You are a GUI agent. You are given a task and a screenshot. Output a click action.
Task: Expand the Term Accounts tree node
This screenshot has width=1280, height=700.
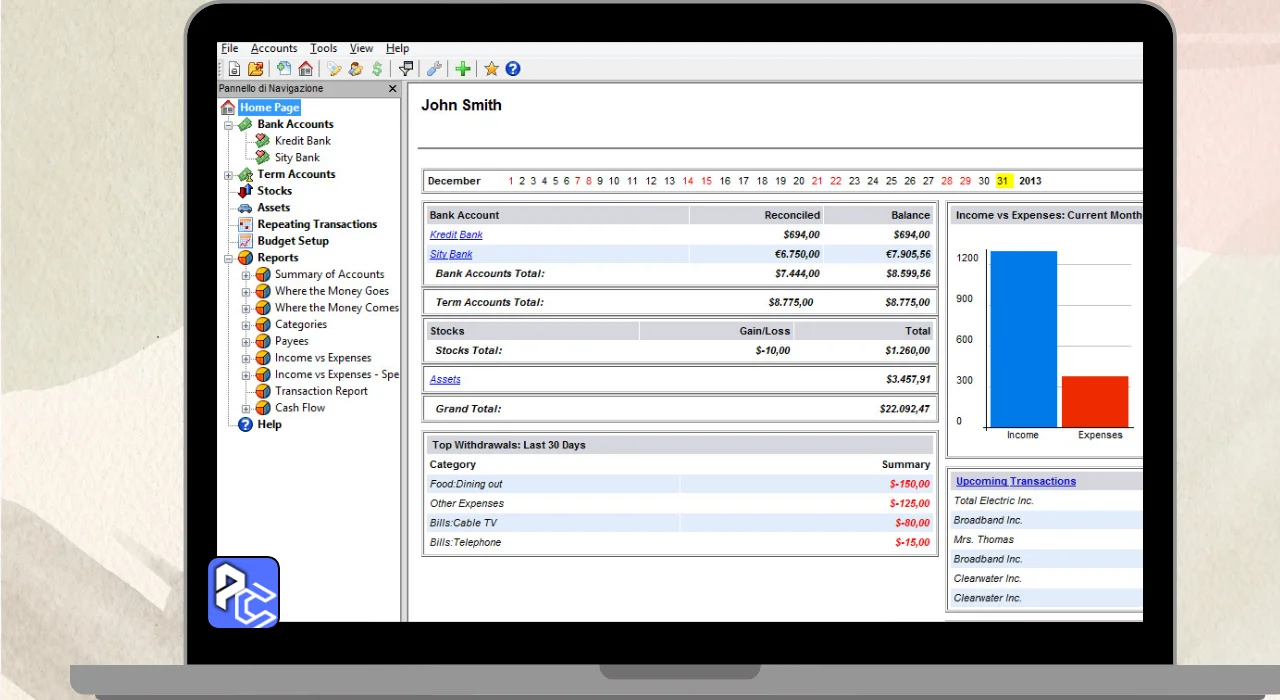coord(229,175)
